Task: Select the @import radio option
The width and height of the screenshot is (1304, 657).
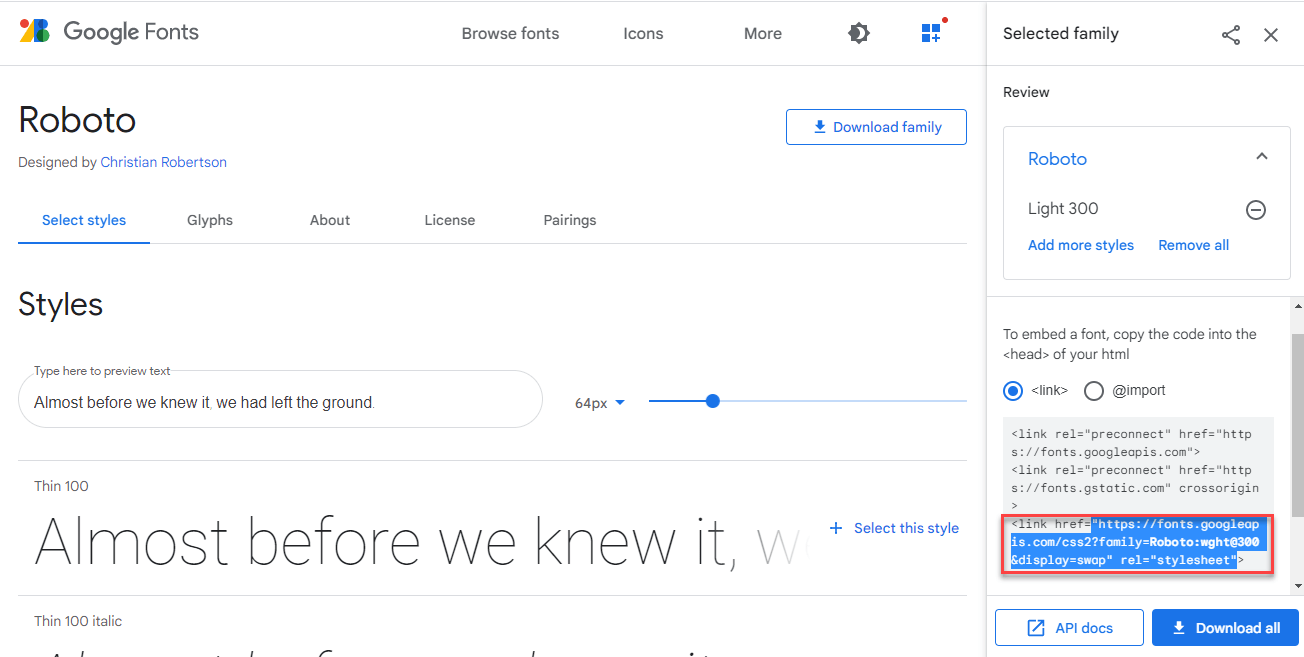Action: pos(1094,391)
